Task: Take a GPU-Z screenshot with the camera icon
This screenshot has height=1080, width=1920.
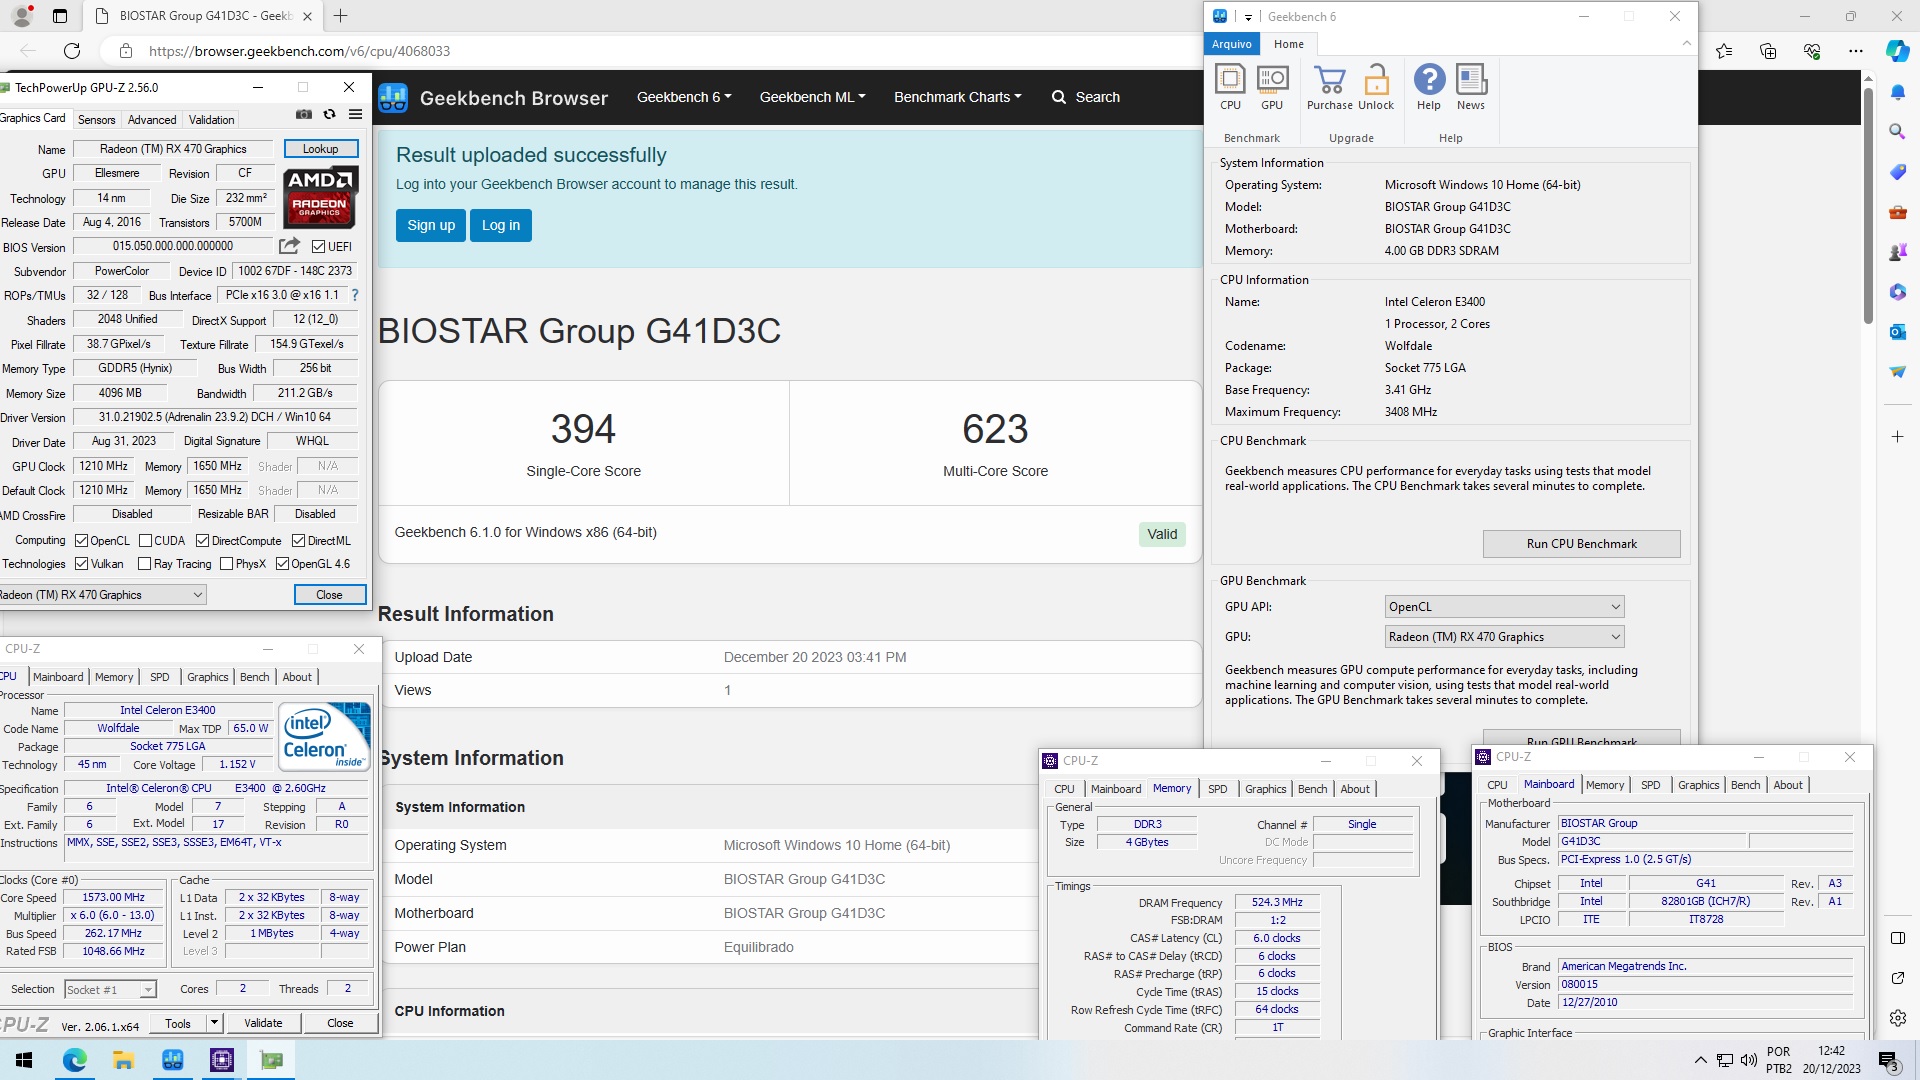Action: point(304,115)
